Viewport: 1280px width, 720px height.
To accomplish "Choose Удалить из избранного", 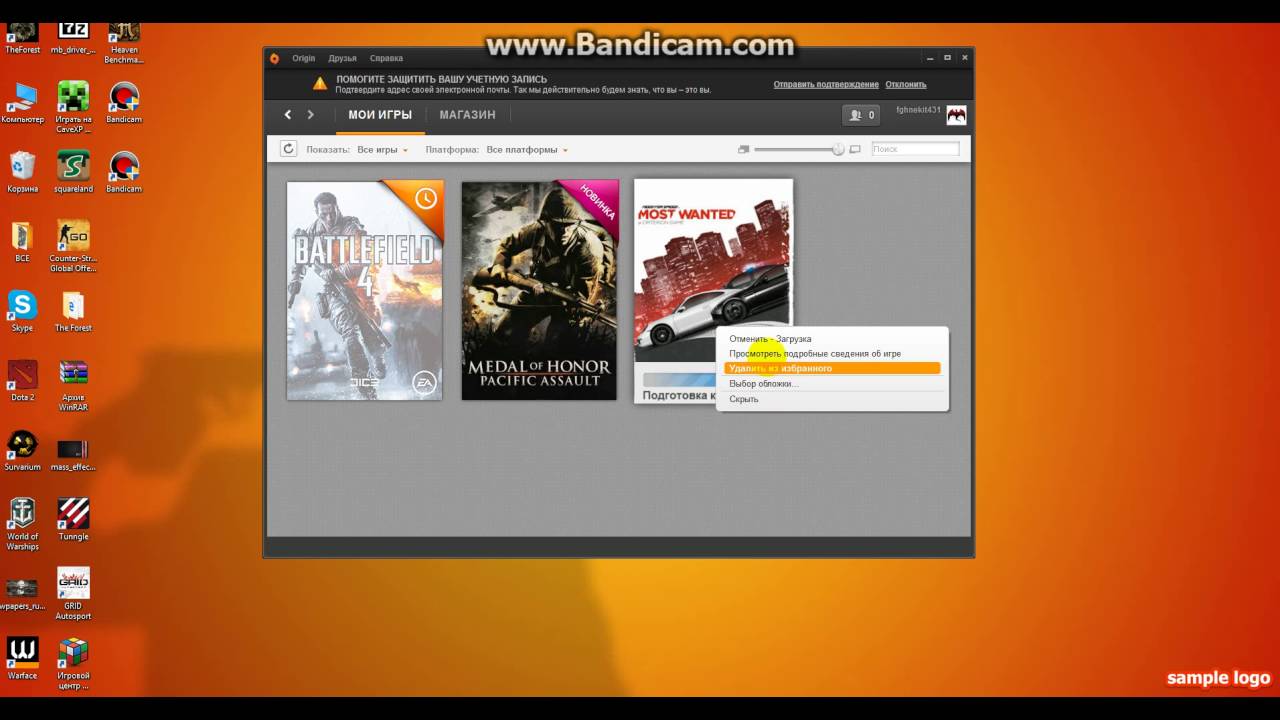I will pos(832,369).
